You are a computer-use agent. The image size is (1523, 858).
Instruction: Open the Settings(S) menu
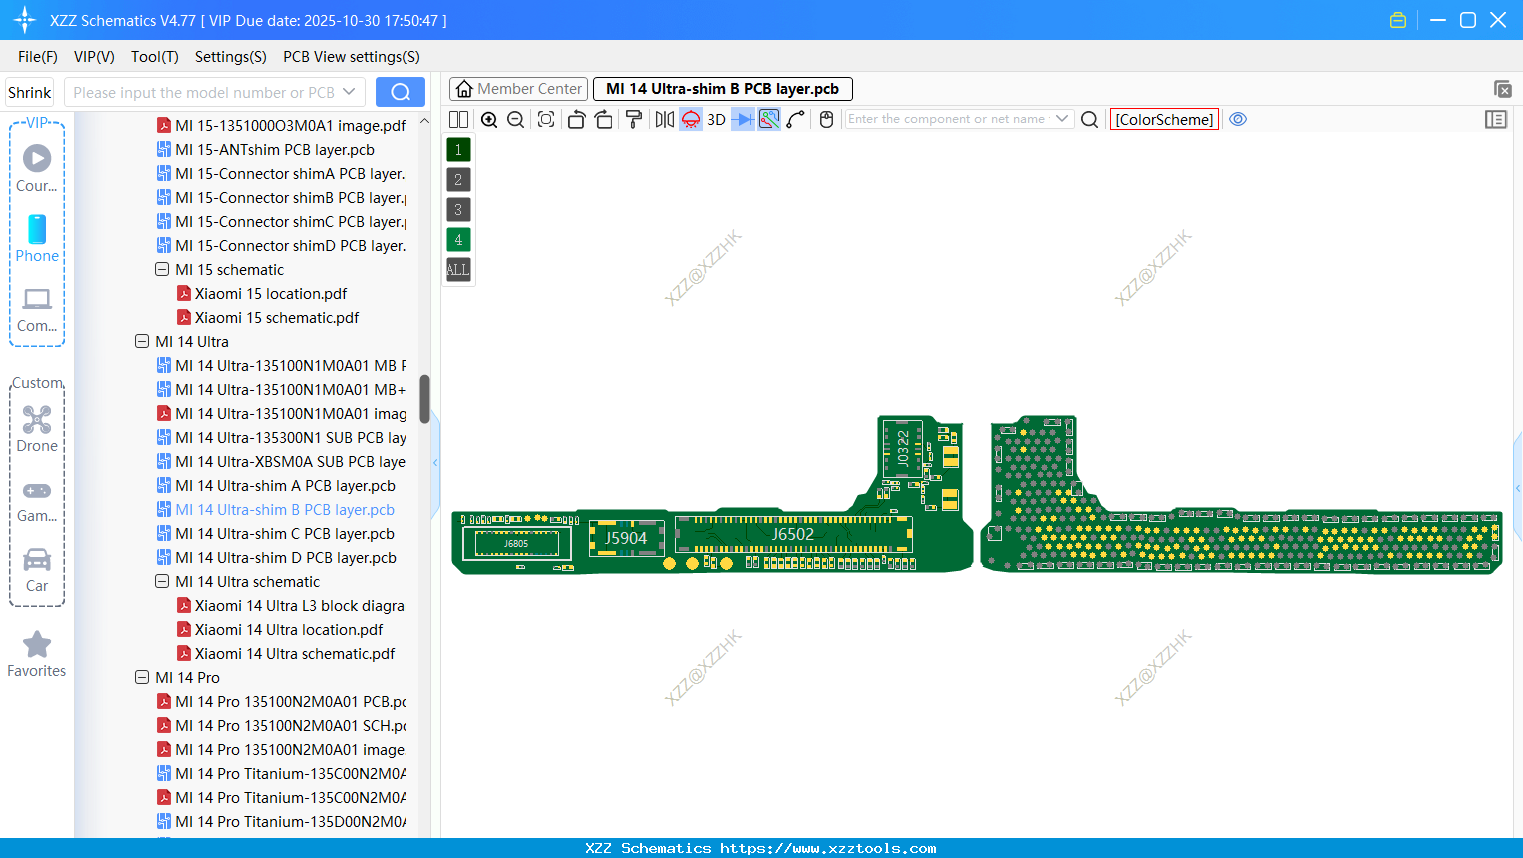tap(230, 57)
